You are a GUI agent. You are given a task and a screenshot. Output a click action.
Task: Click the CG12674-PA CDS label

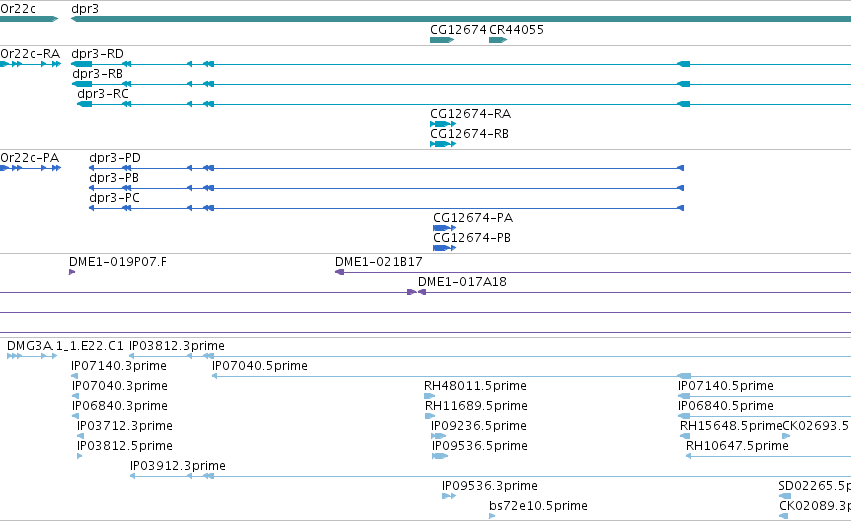(x=473, y=218)
